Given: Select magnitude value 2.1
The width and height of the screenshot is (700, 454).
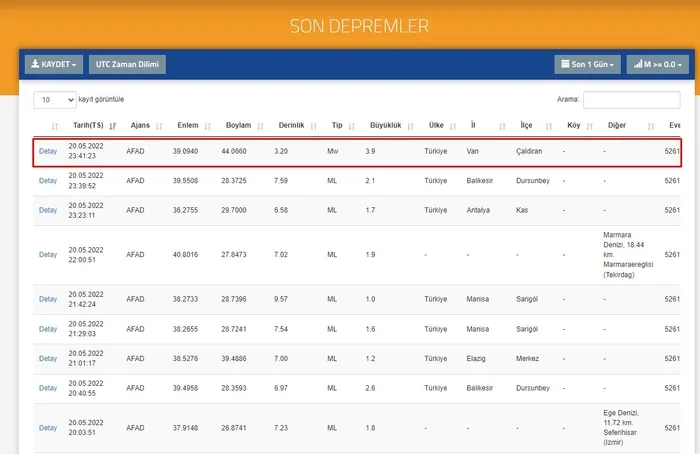Looking at the screenshot, I should tap(370, 181).
